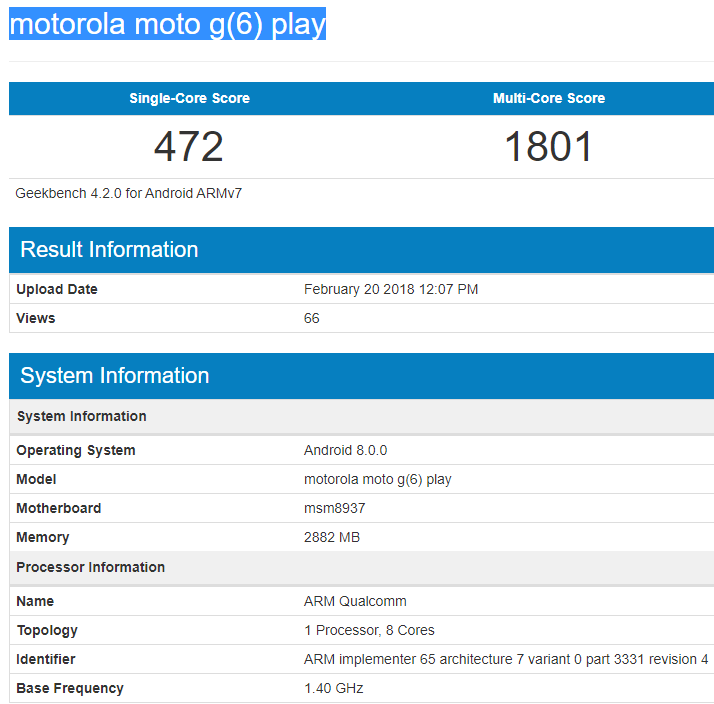Click the Topology label
The image size is (714, 704).
(47, 631)
